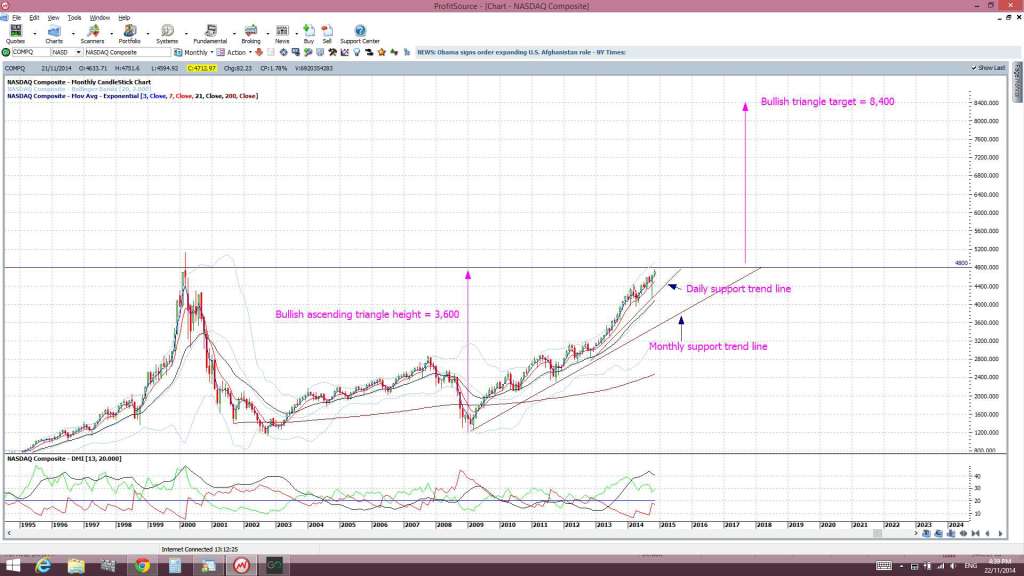Shift chart right with the right arrow
Screen dimensions: 1024x576
(1000, 534)
